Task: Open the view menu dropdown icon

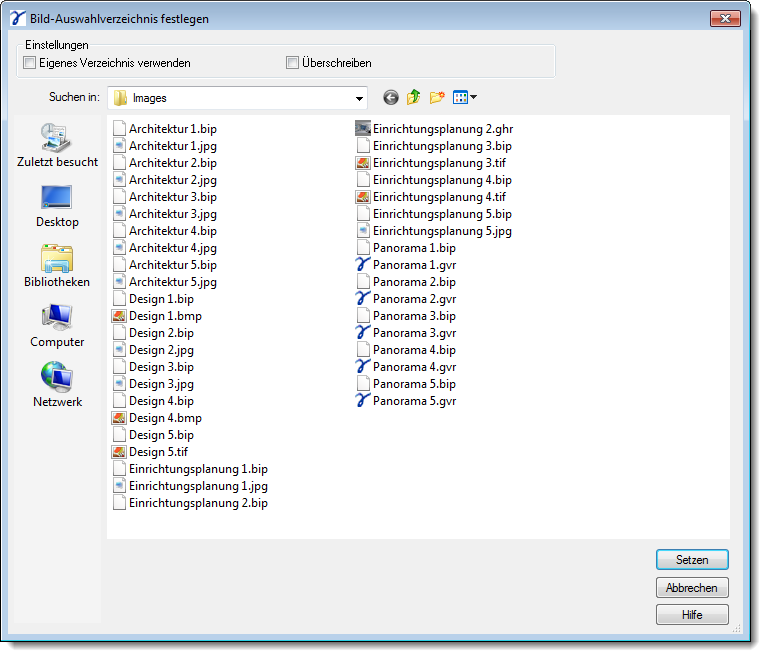Action: click(465, 97)
